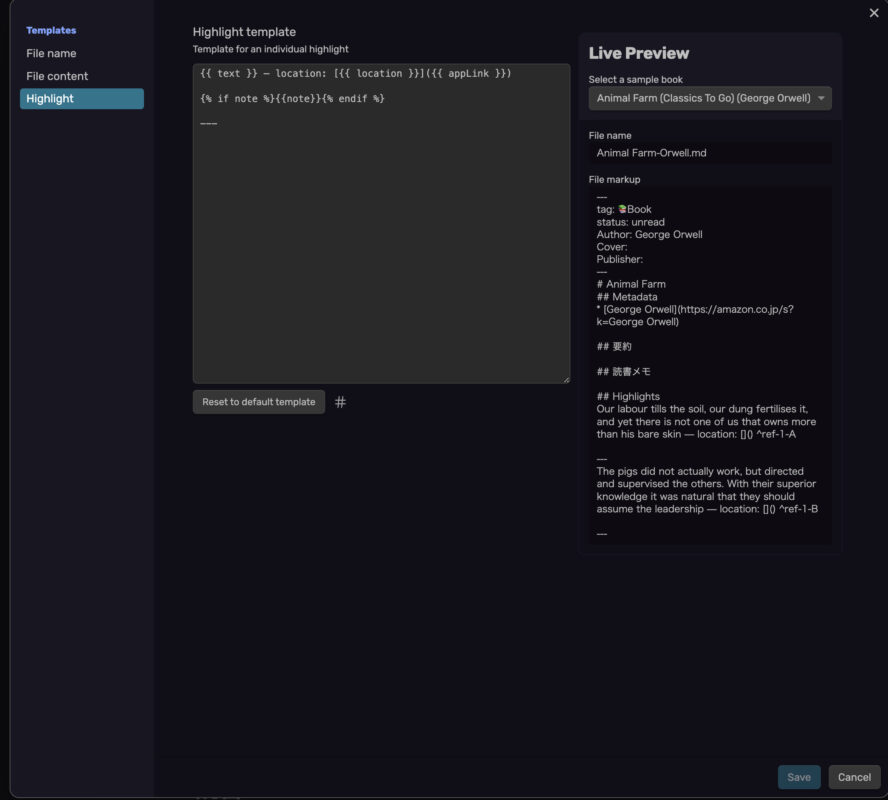This screenshot has width=888, height=800.
Task: Open the Animal Farm sample book dropdown
Action: (709, 98)
